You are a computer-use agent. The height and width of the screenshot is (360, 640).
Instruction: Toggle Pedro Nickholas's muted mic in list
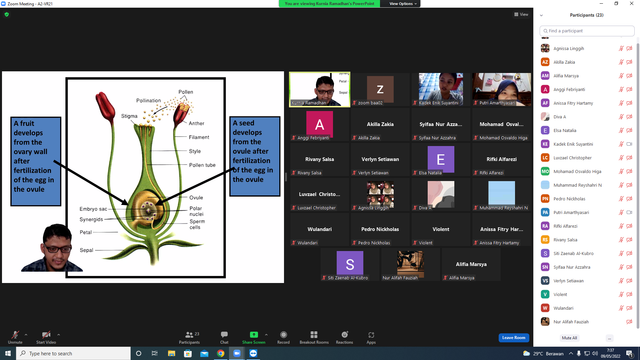pos(621,199)
